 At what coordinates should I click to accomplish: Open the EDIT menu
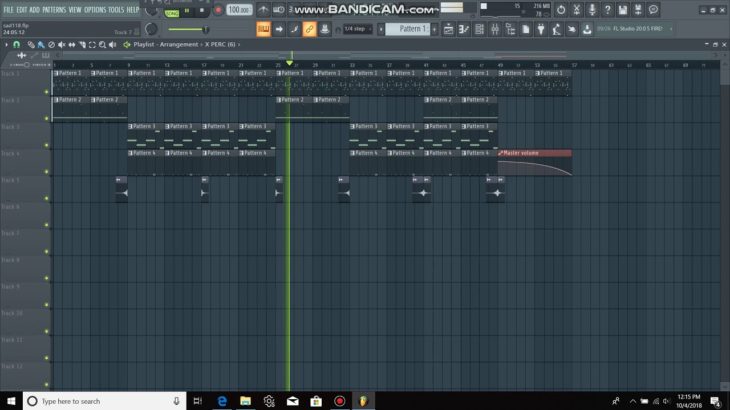[x=22, y=10]
